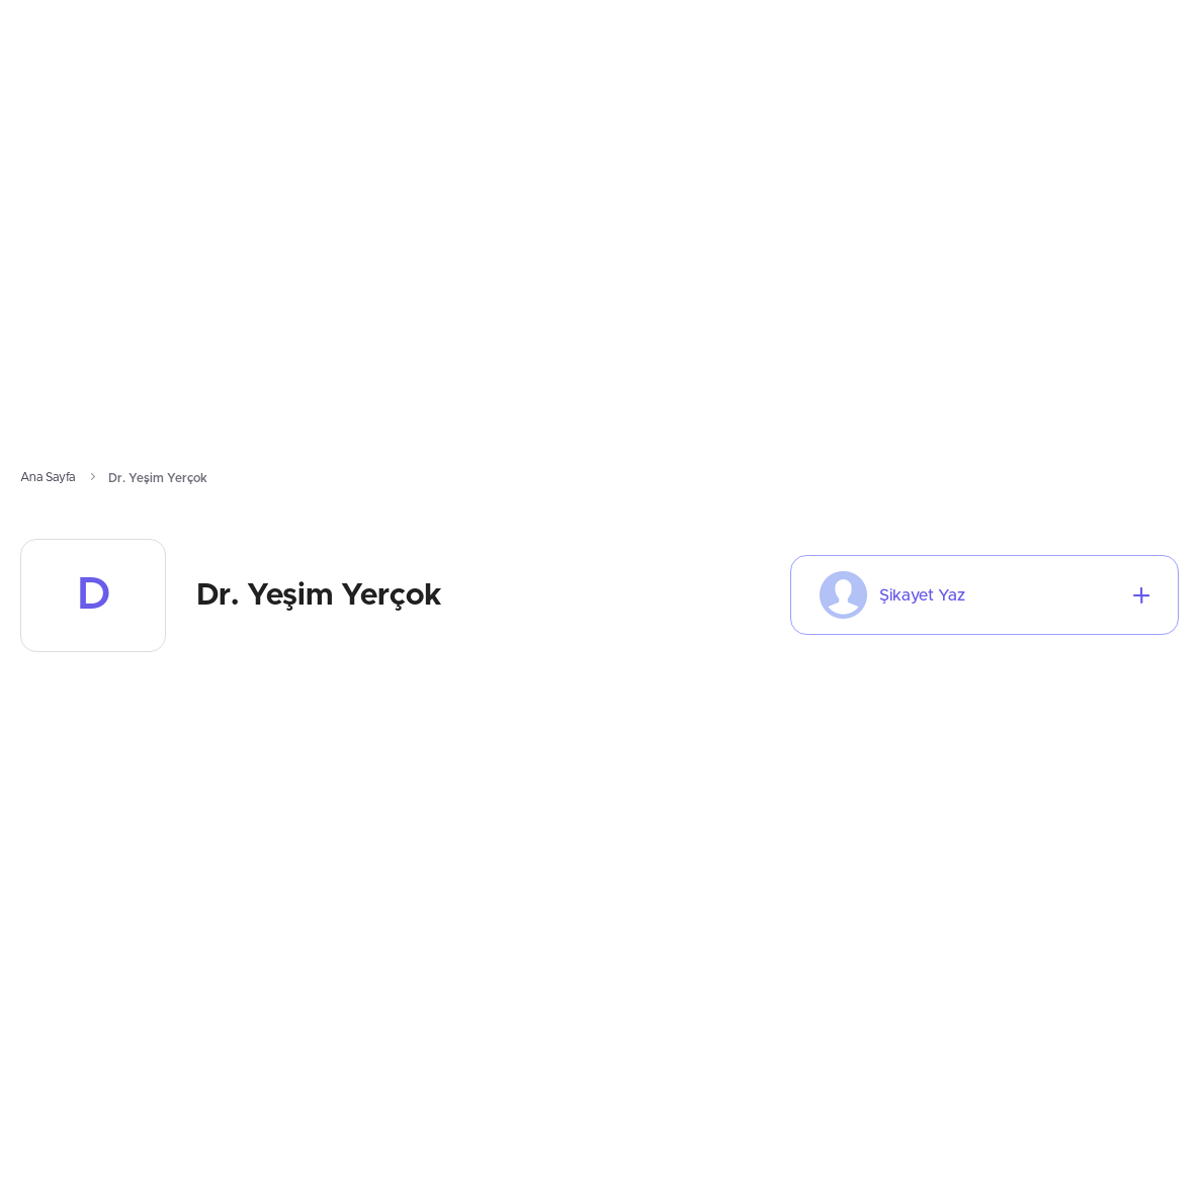This screenshot has width=1200, height=1200.
Task: Go back to Ana Sayfa via breadcrumb
Action: 48,477
